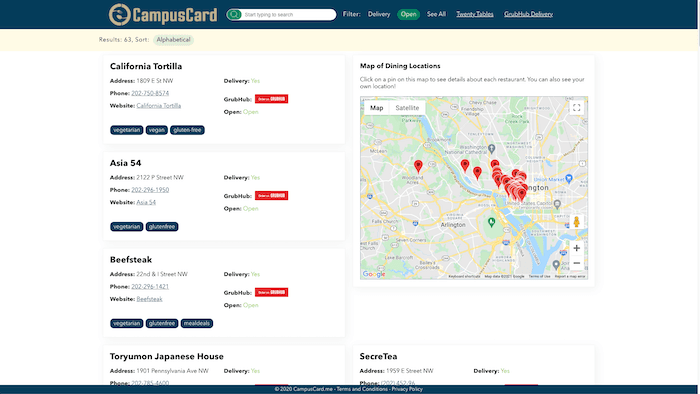Change the Alphabetical sort option
This screenshot has width=700, height=394.
(173, 40)
